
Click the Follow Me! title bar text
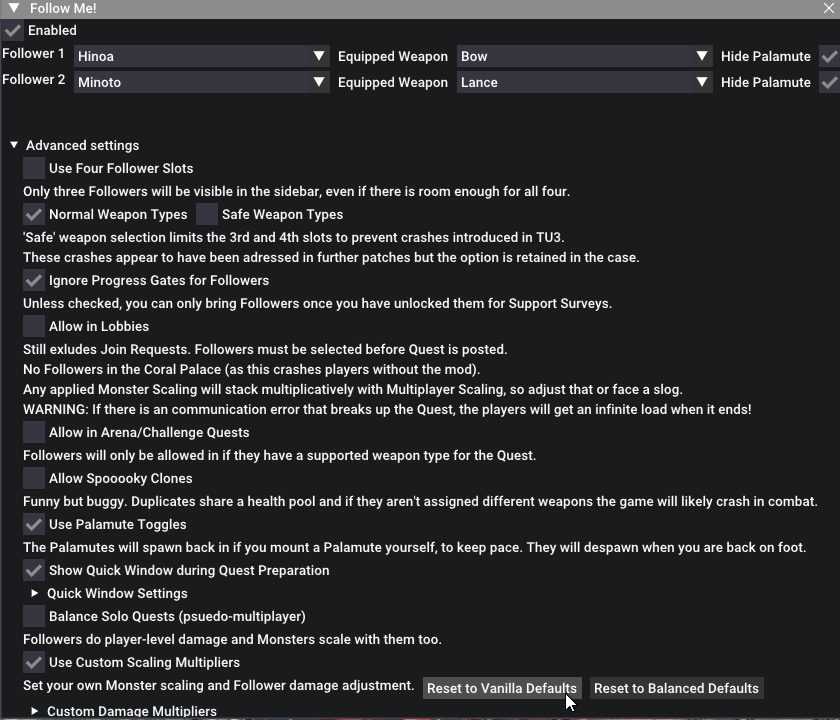tap(63, 8)
